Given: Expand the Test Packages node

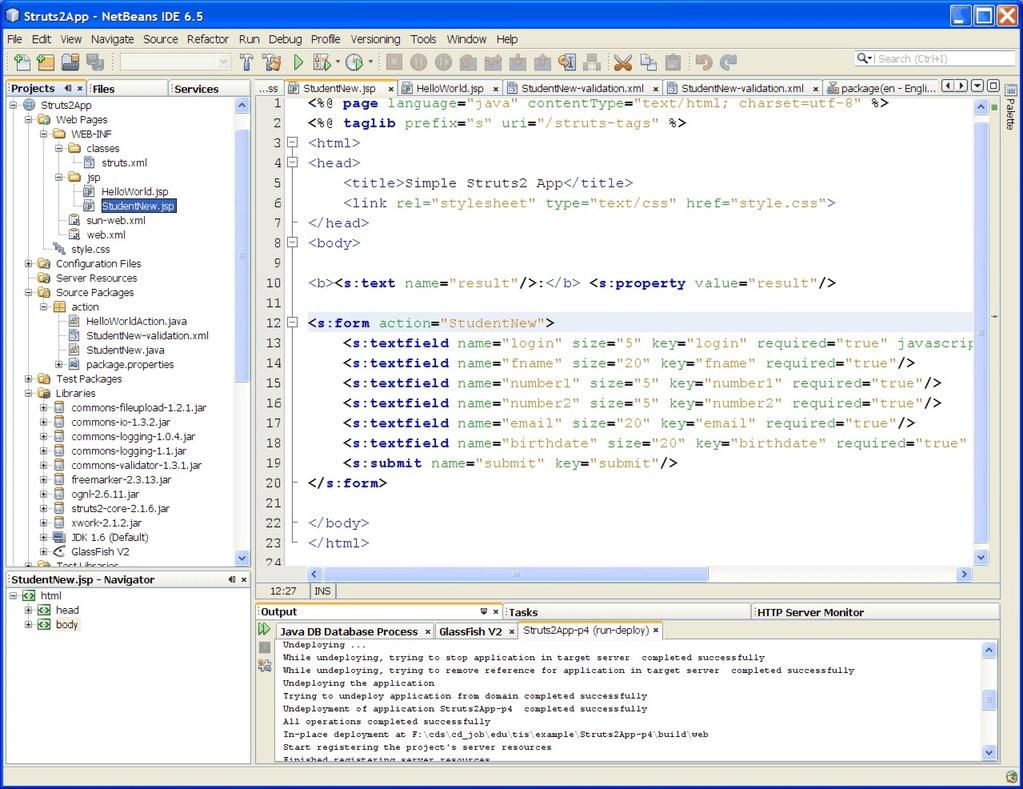Looking at the screenshot, I should click(29, 379).
